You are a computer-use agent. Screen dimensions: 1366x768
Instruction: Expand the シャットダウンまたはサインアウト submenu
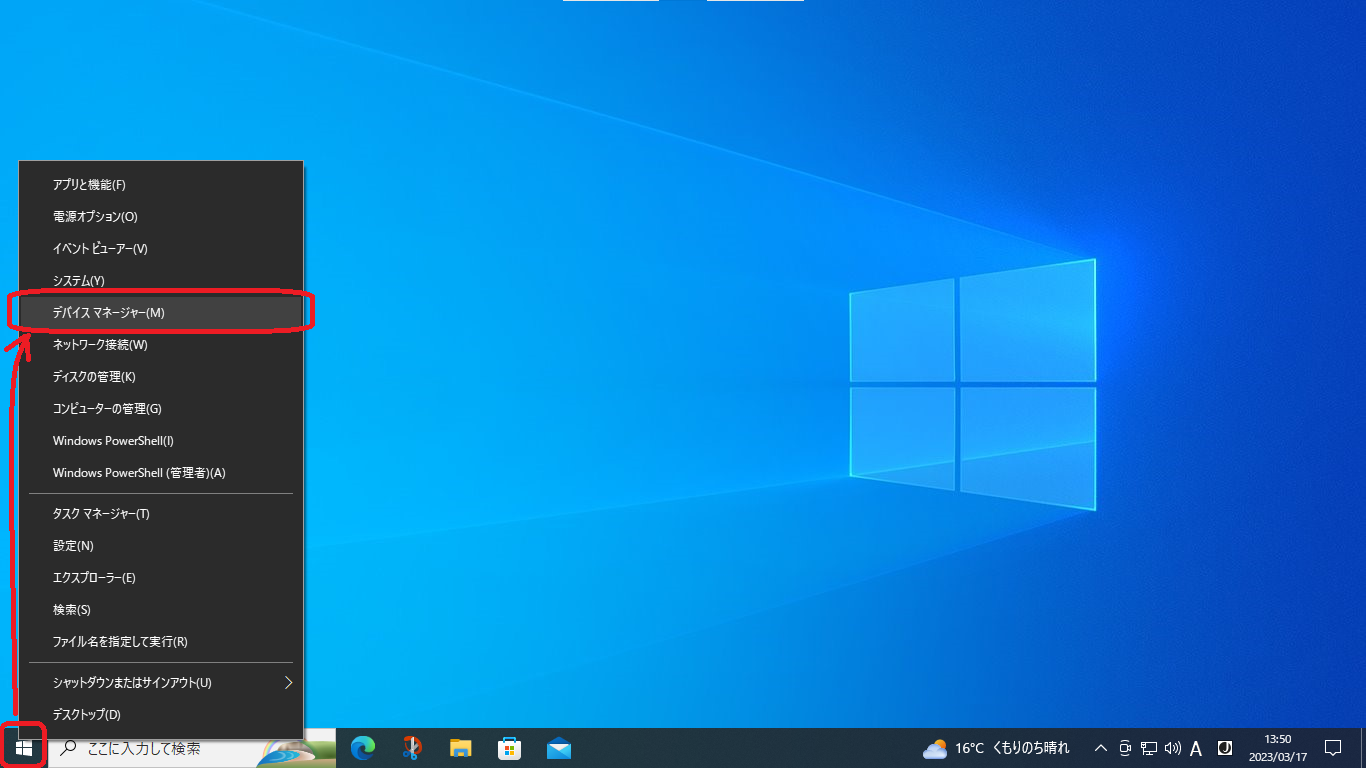160,683
